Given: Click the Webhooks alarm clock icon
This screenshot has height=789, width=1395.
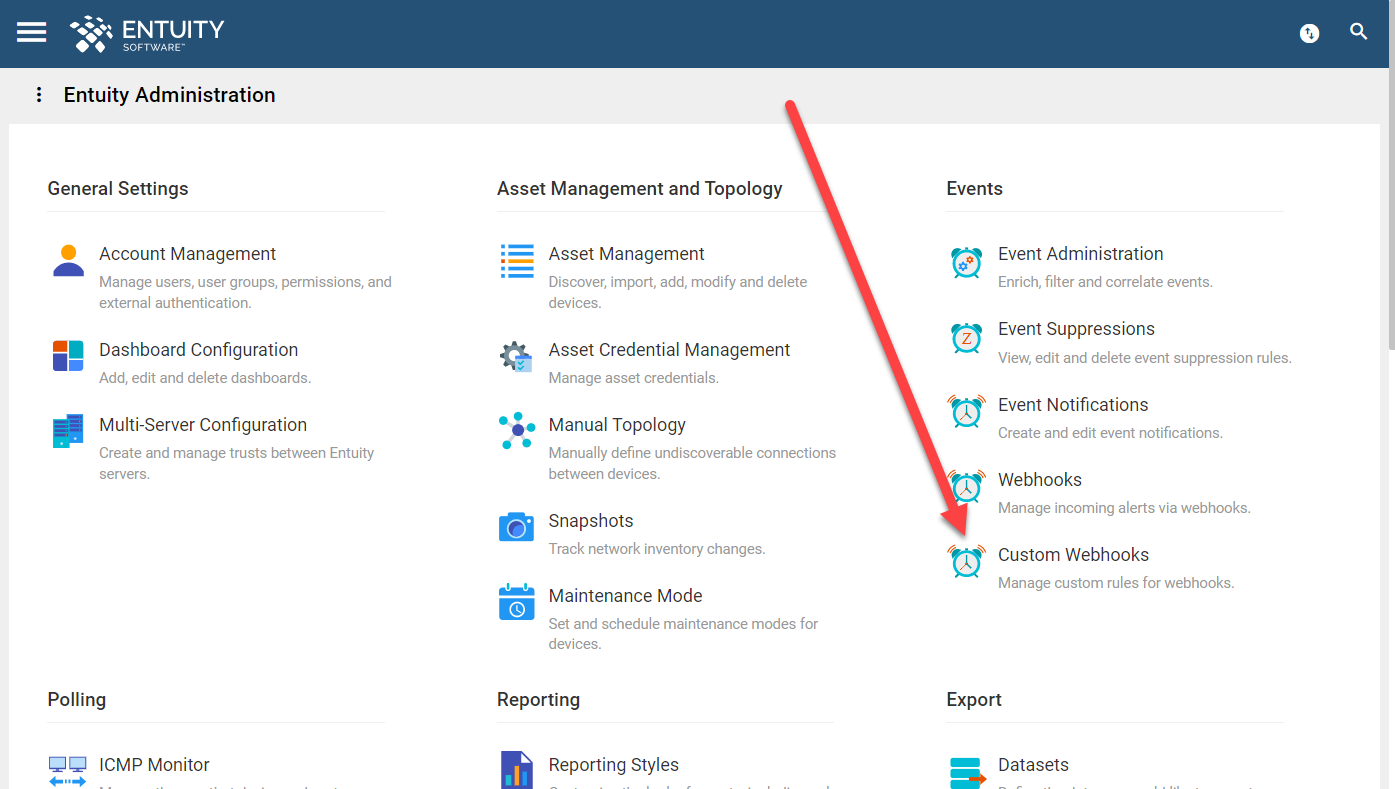Looking at the screenshot, I should pos(965,487).
